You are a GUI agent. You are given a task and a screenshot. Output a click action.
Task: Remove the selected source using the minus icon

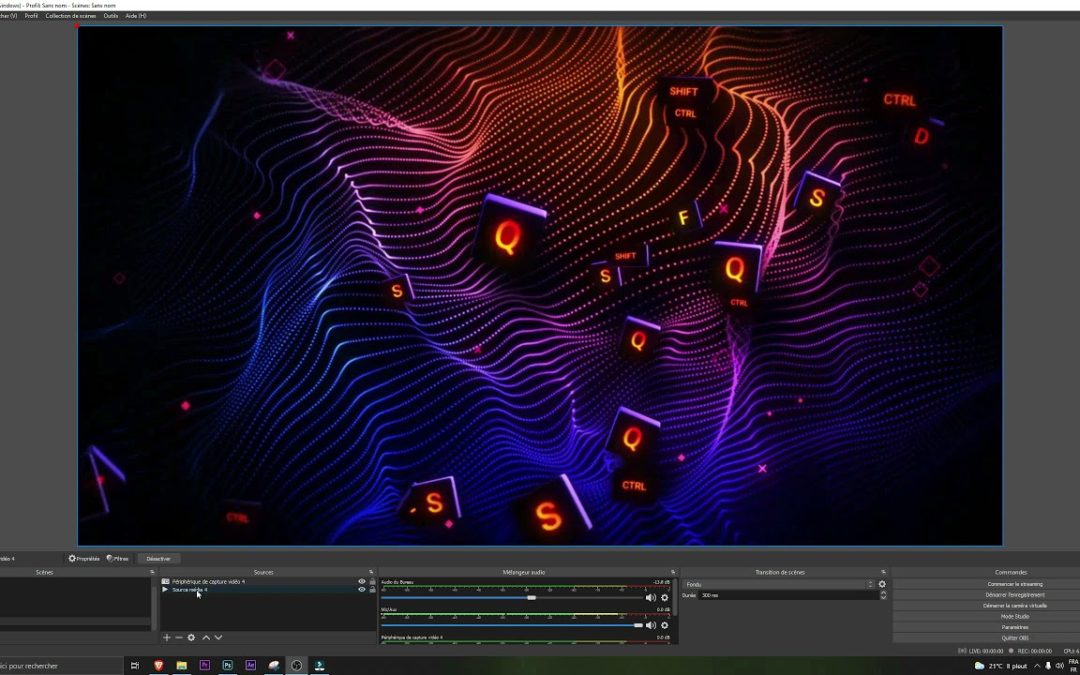pyautogui.click(x=179, y=638)
